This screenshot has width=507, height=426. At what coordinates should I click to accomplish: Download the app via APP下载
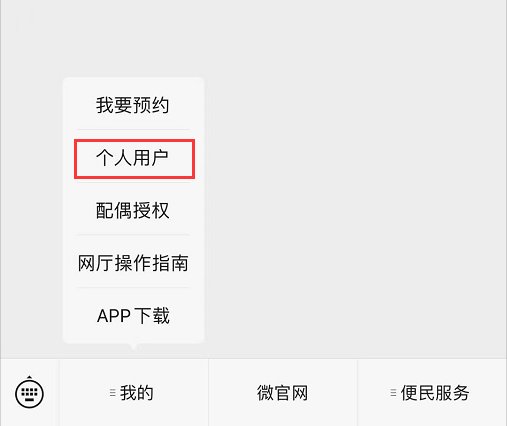[x=133, y=315]
